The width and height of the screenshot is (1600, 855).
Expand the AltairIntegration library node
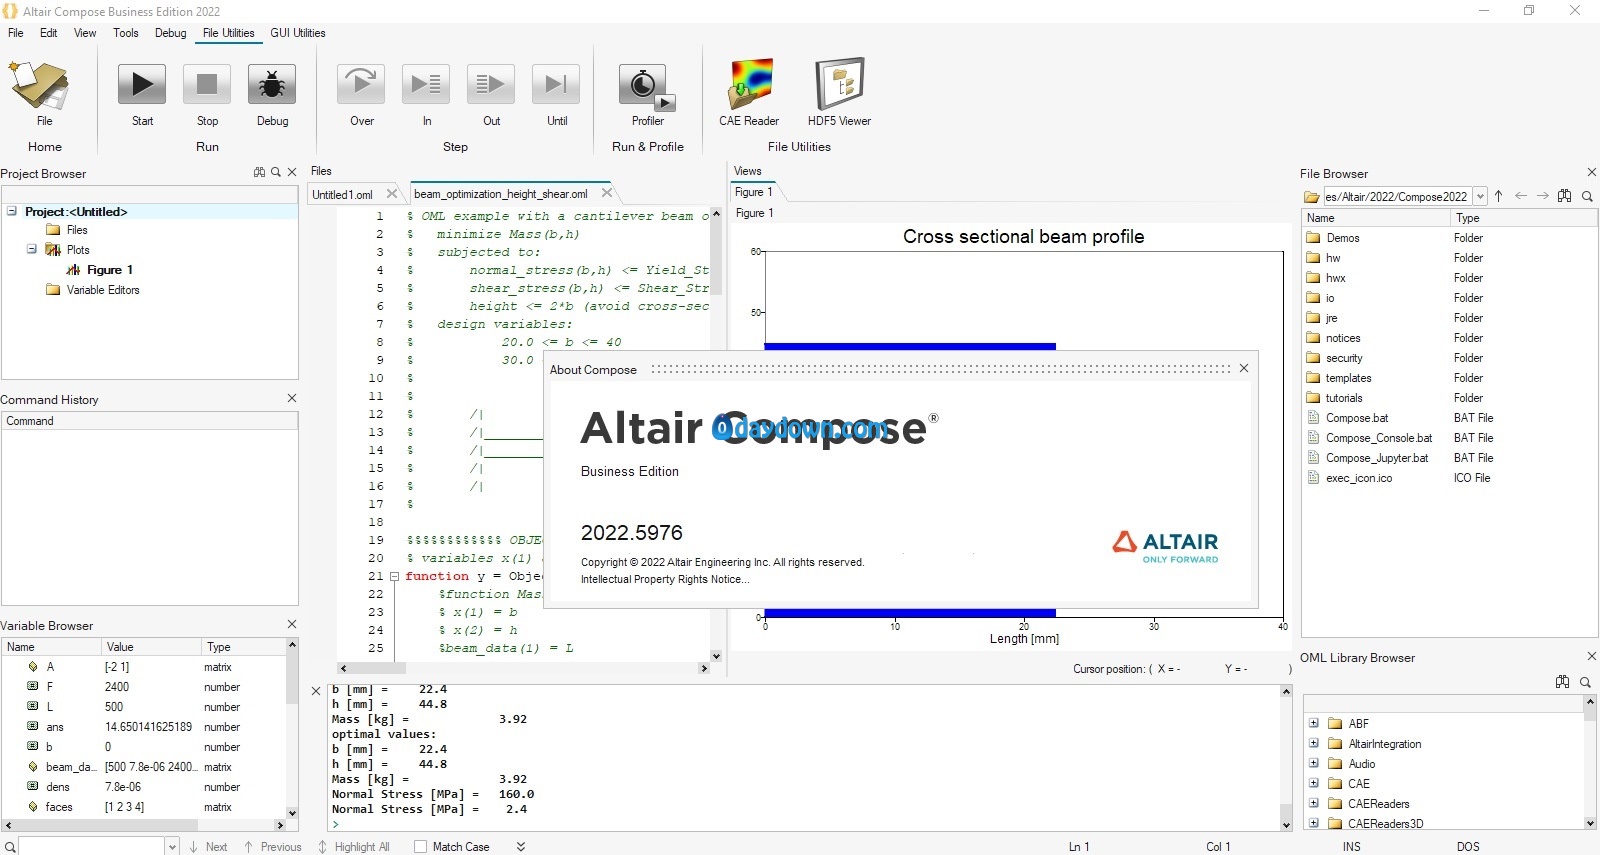point(1314,743)
